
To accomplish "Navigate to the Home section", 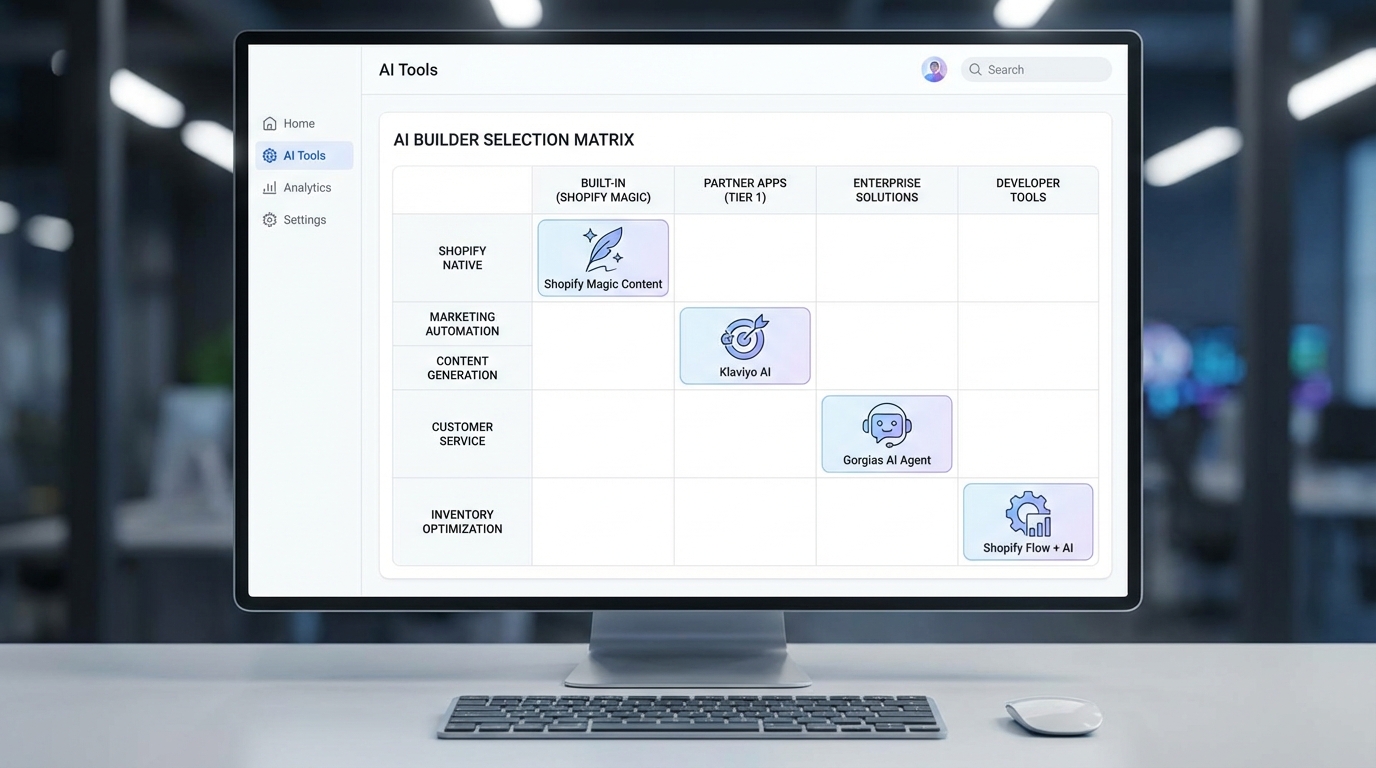I will click(300, 122).
